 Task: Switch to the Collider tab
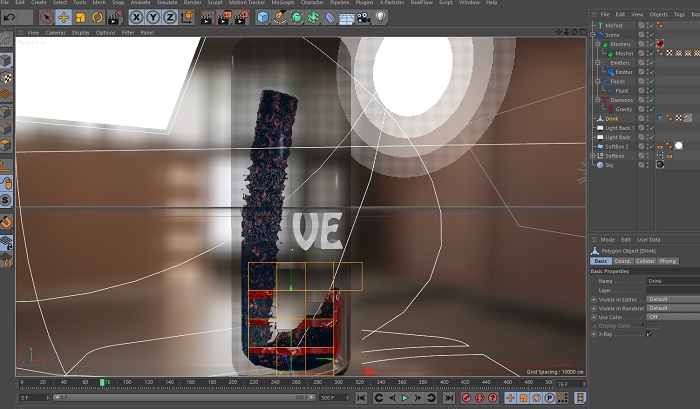(x=645, y=261)
